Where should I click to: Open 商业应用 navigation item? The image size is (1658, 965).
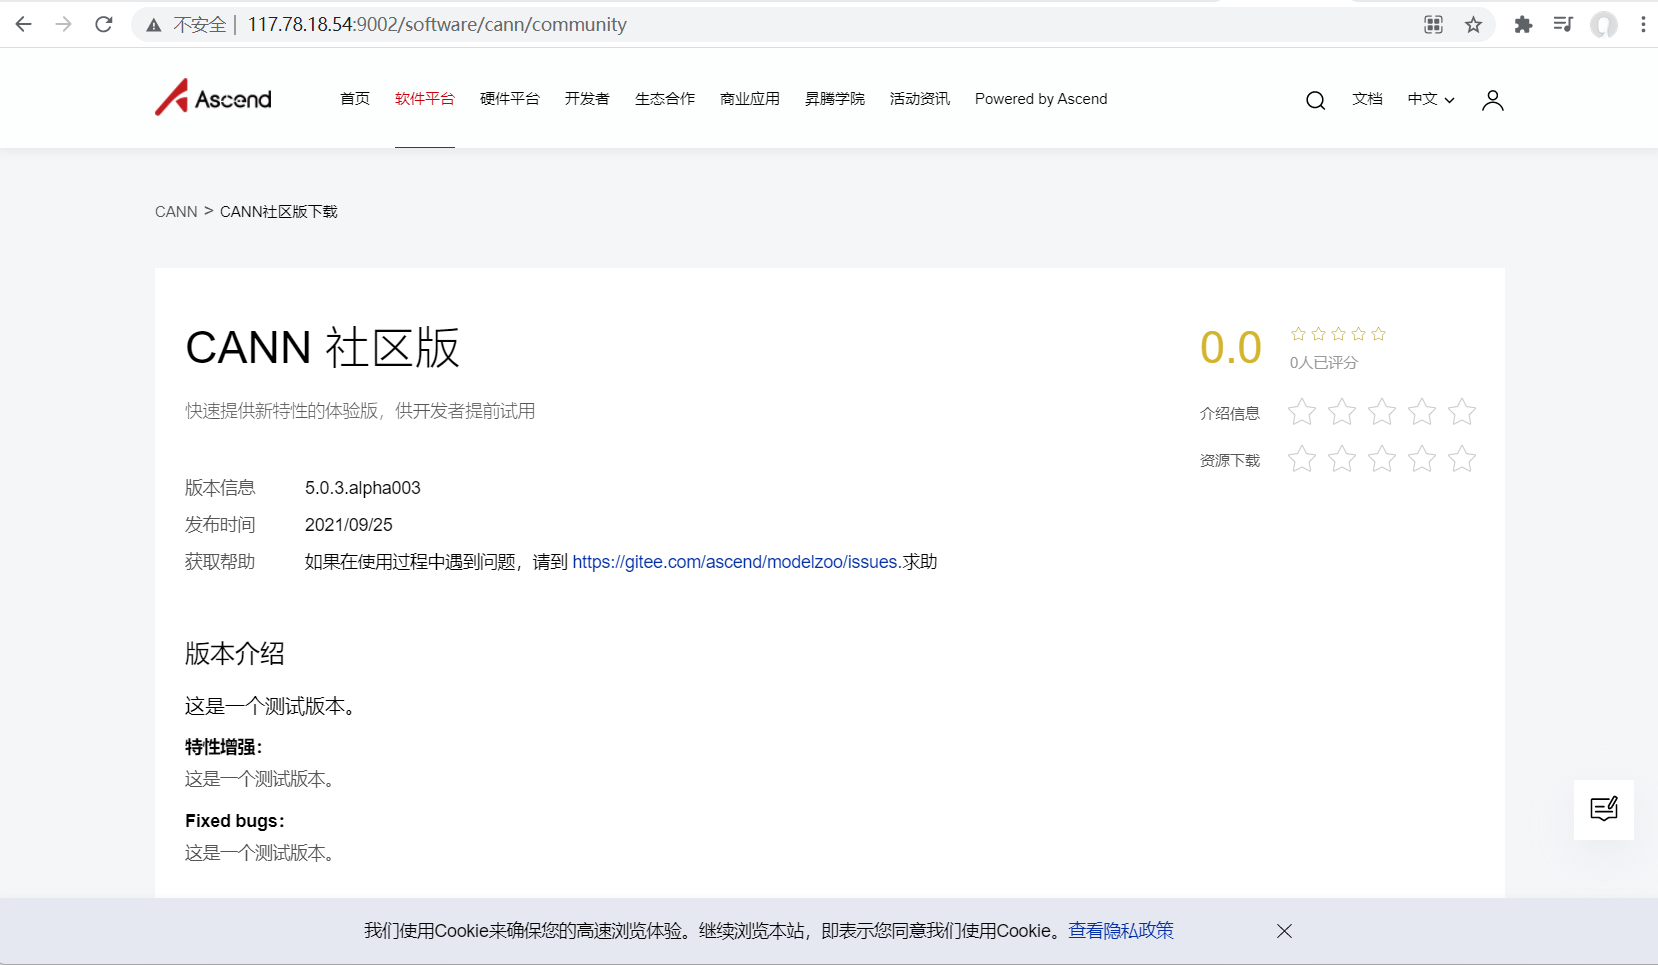tap(750, 99)
